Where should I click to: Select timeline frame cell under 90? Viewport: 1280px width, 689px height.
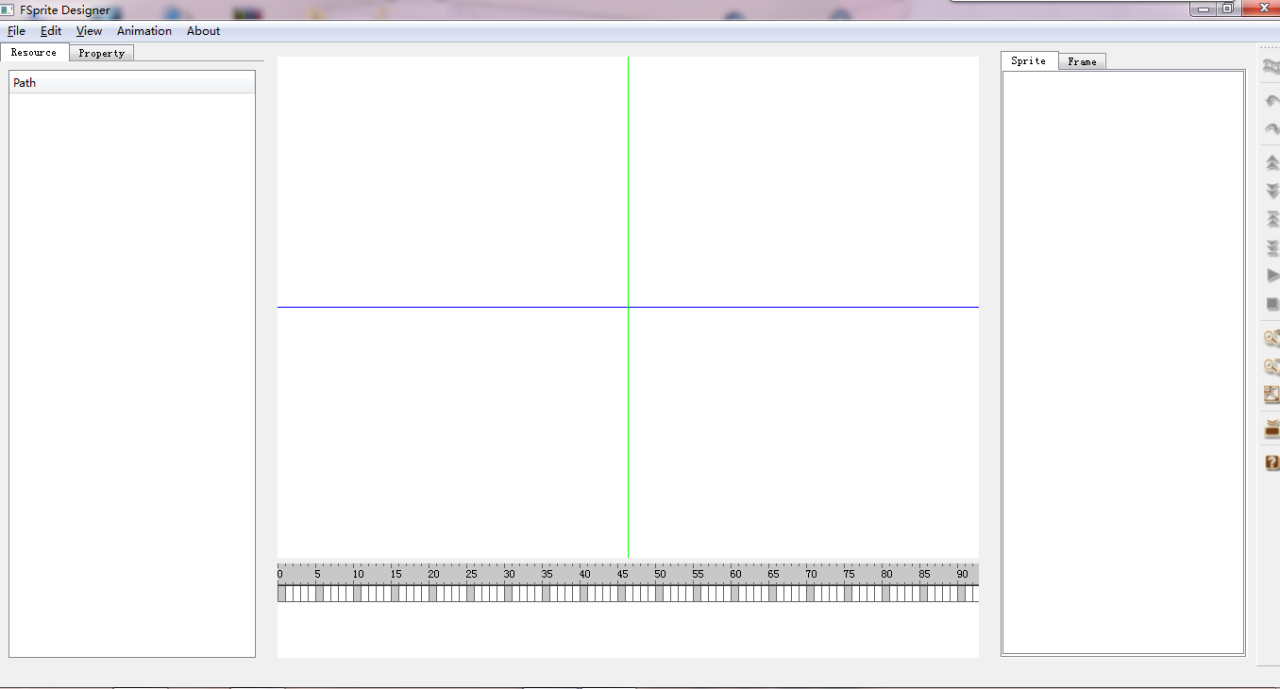(961, 593)
